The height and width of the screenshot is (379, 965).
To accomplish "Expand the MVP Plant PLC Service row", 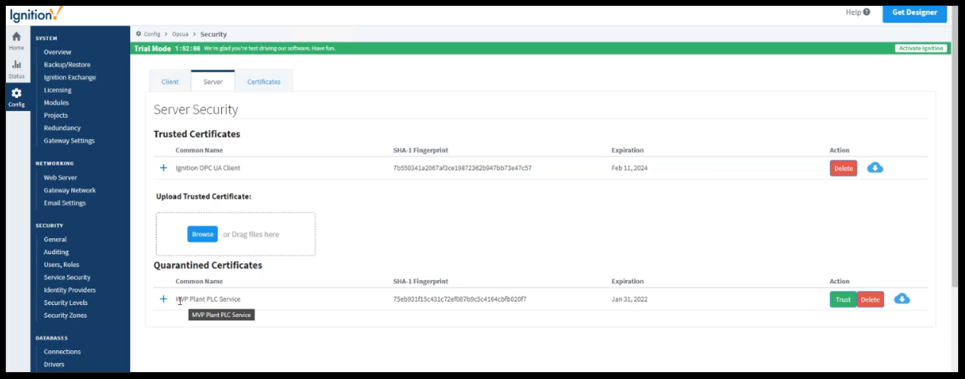I will point(163,299).
